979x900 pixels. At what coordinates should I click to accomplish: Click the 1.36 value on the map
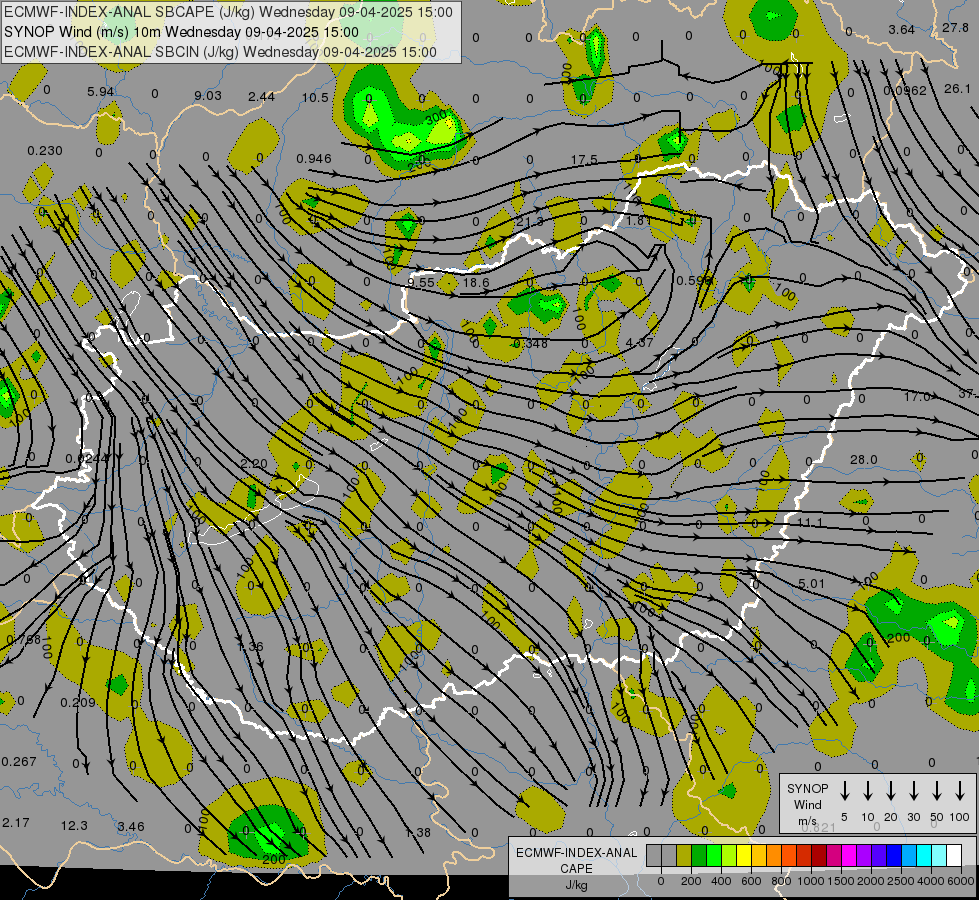coord(250,646)
